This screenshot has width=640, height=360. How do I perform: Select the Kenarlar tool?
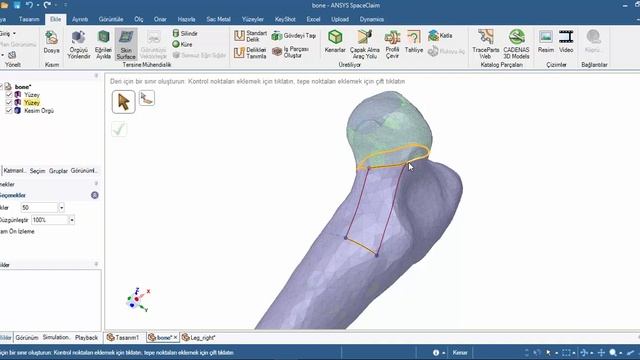pos(335,42)
